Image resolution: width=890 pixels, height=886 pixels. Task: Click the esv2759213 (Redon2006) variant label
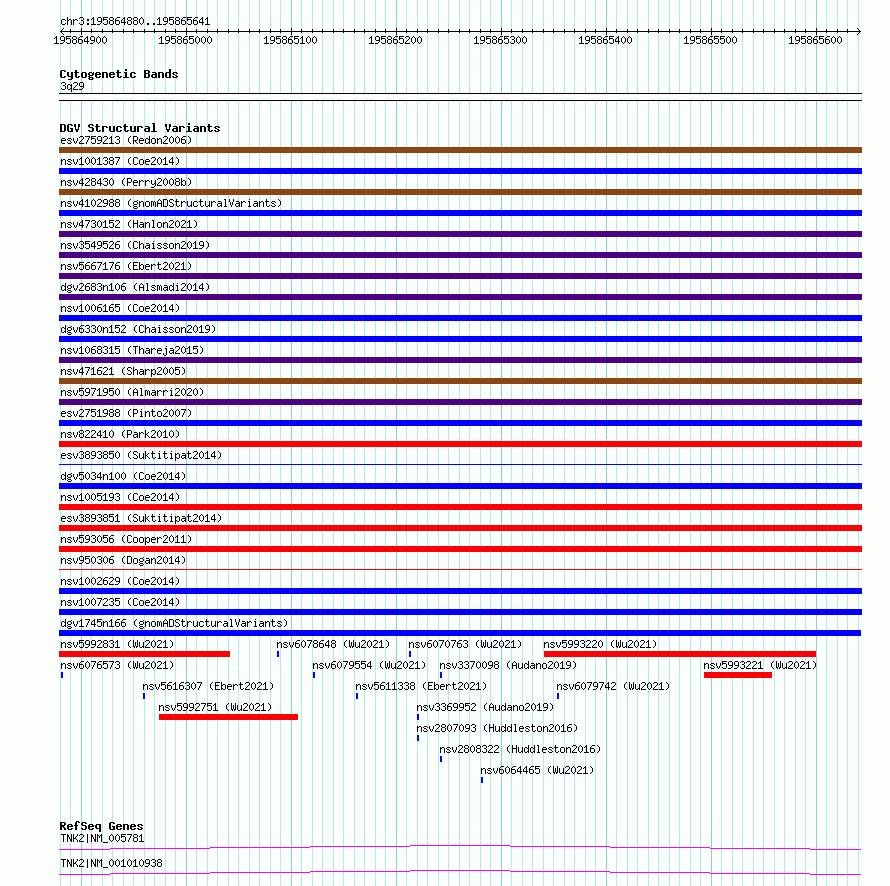126,140
